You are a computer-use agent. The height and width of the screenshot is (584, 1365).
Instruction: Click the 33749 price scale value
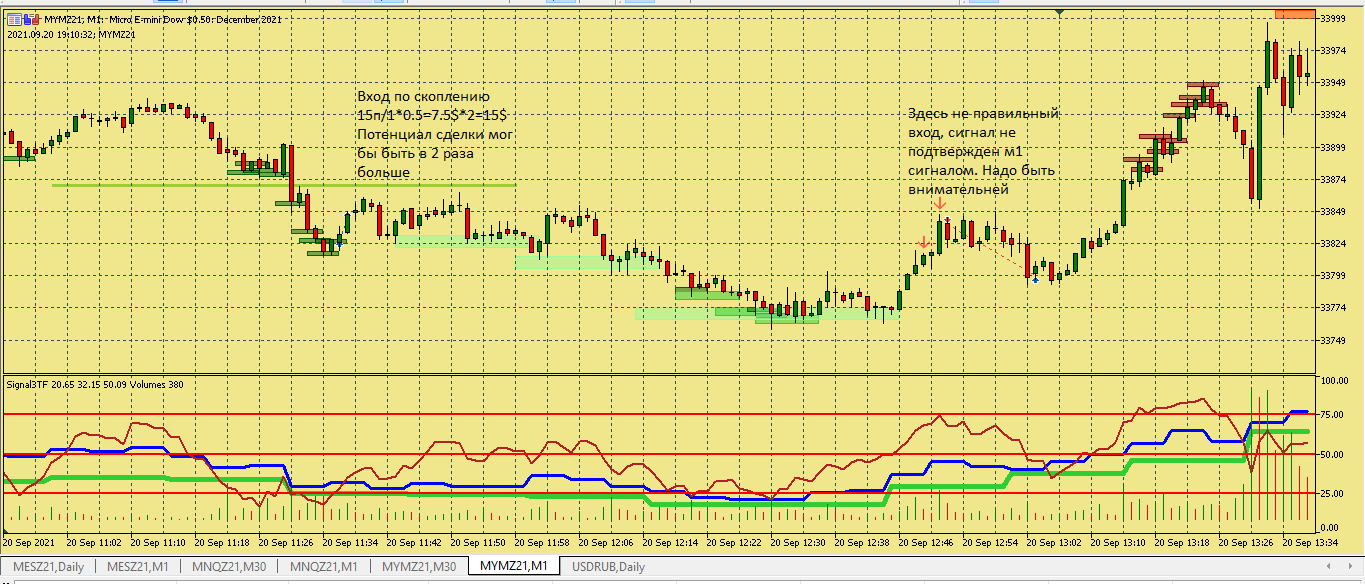[1332, 341]
